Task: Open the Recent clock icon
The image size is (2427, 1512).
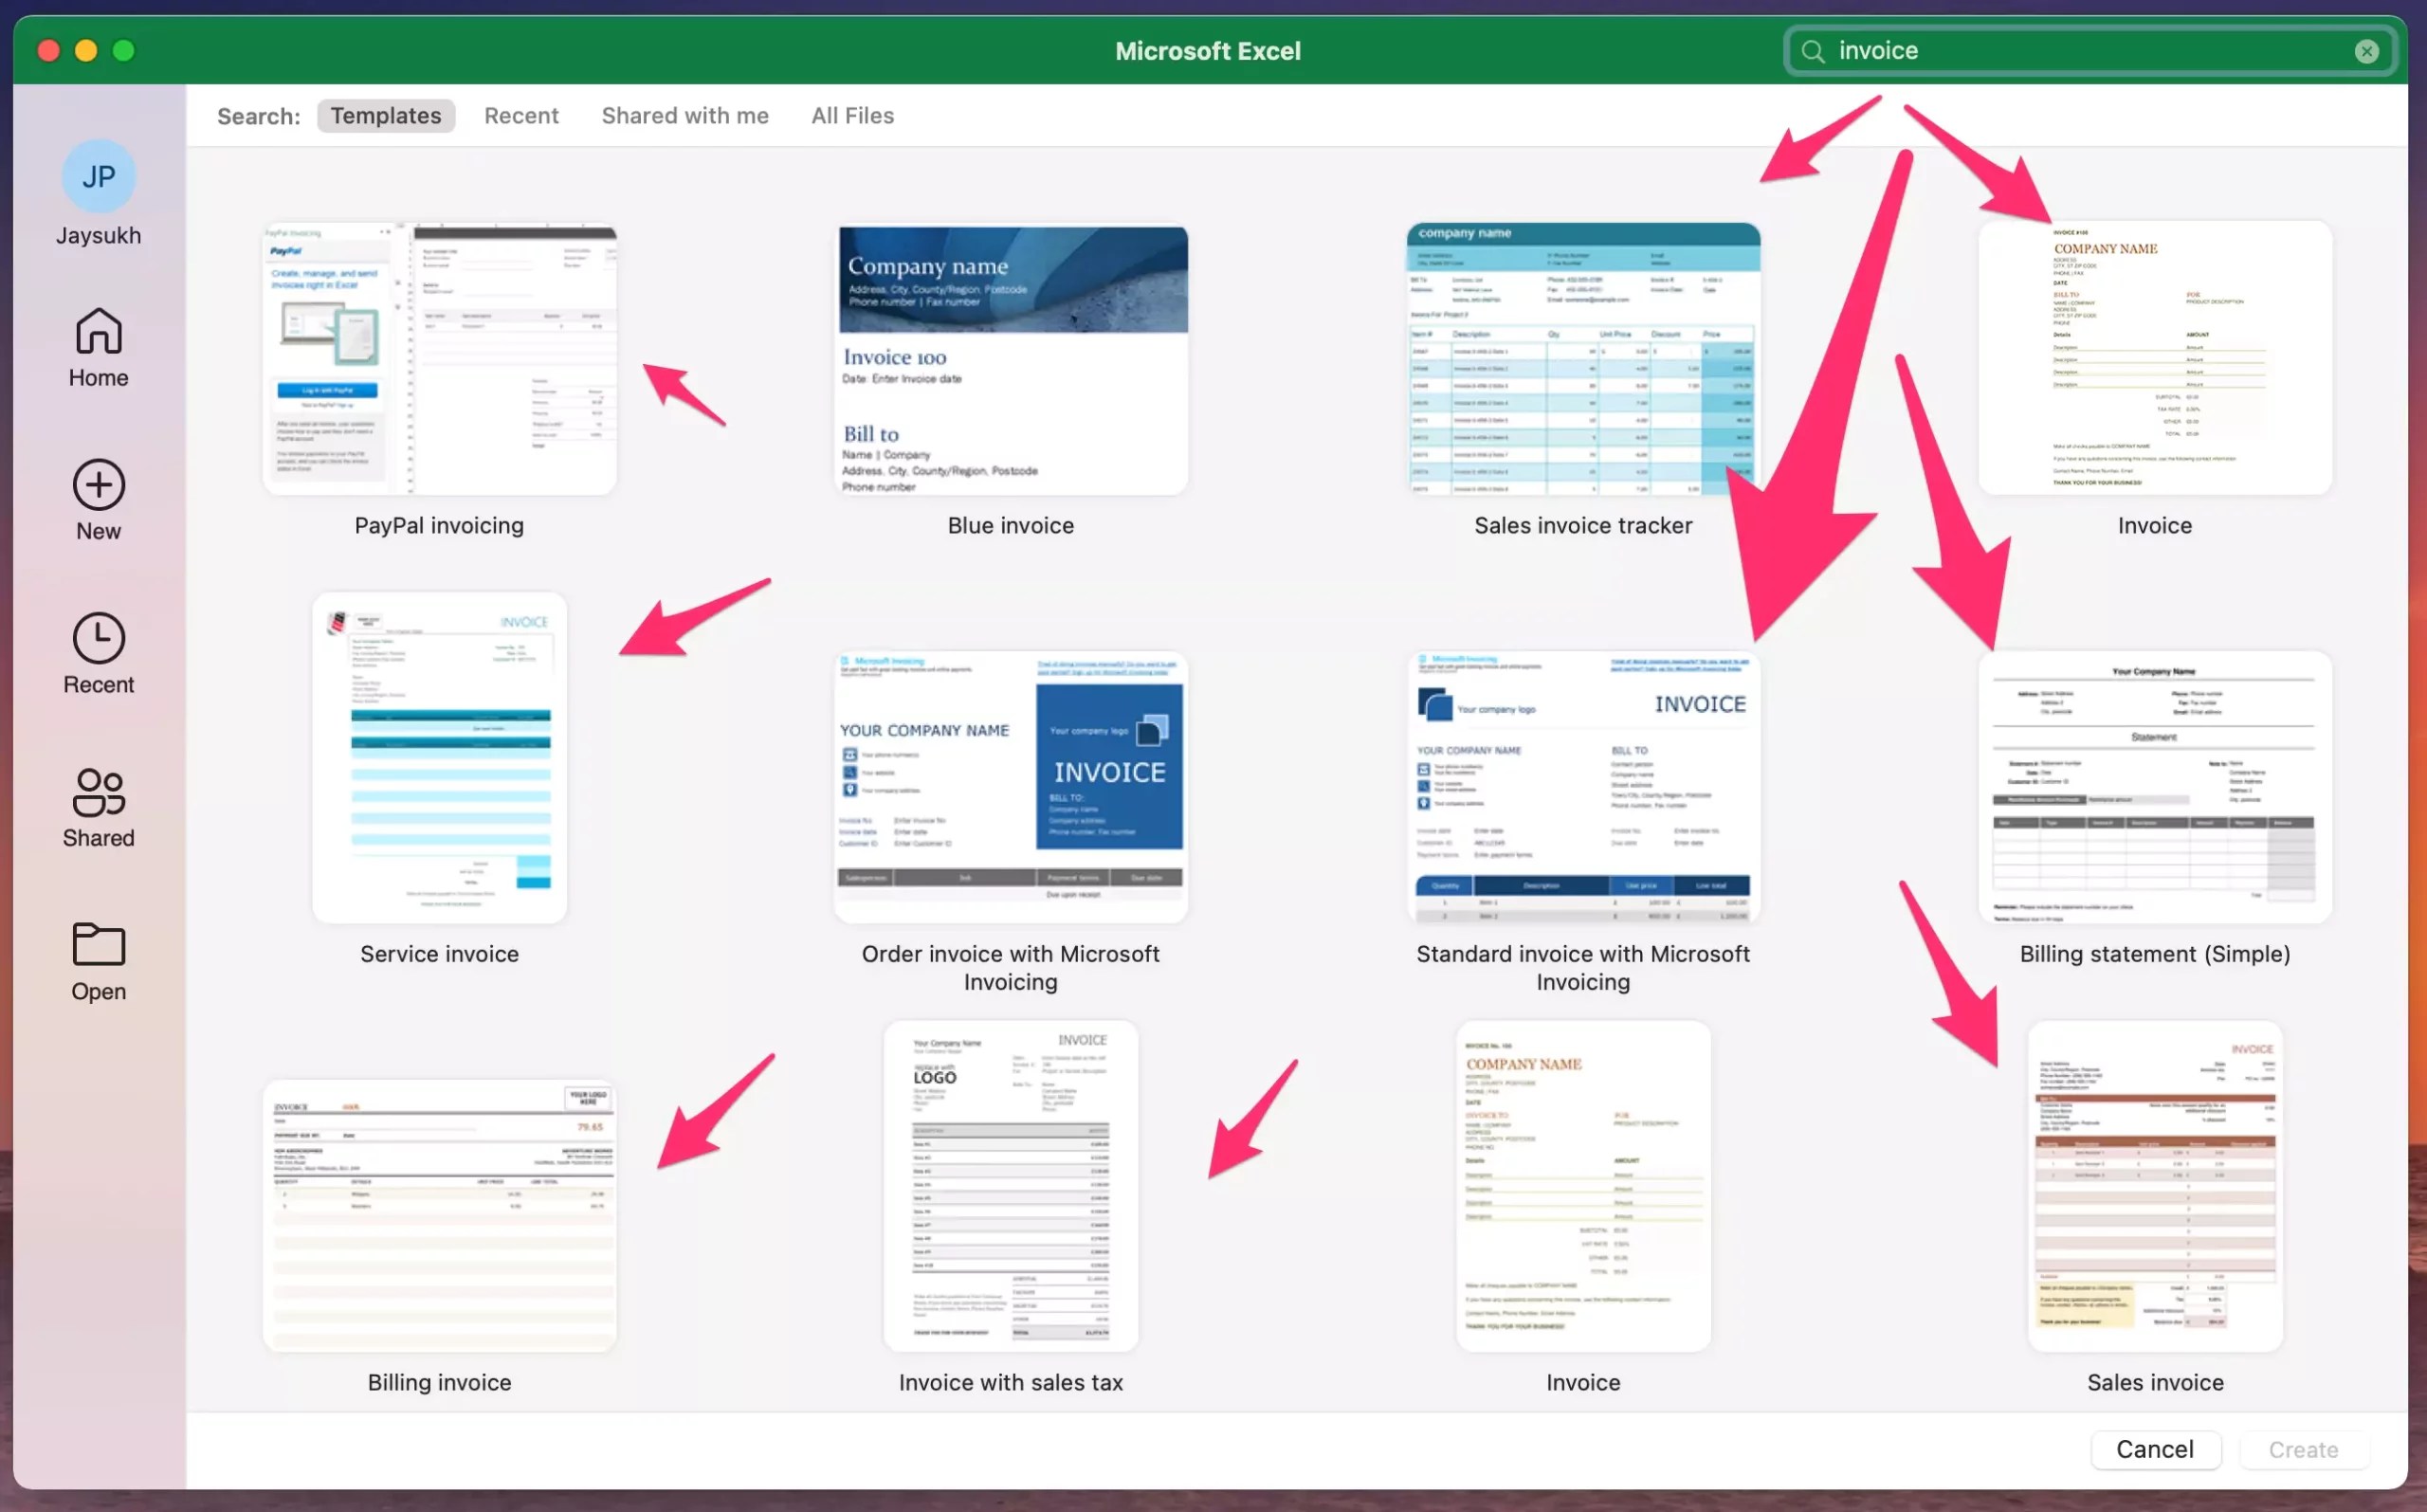Action: pos(98,638)
